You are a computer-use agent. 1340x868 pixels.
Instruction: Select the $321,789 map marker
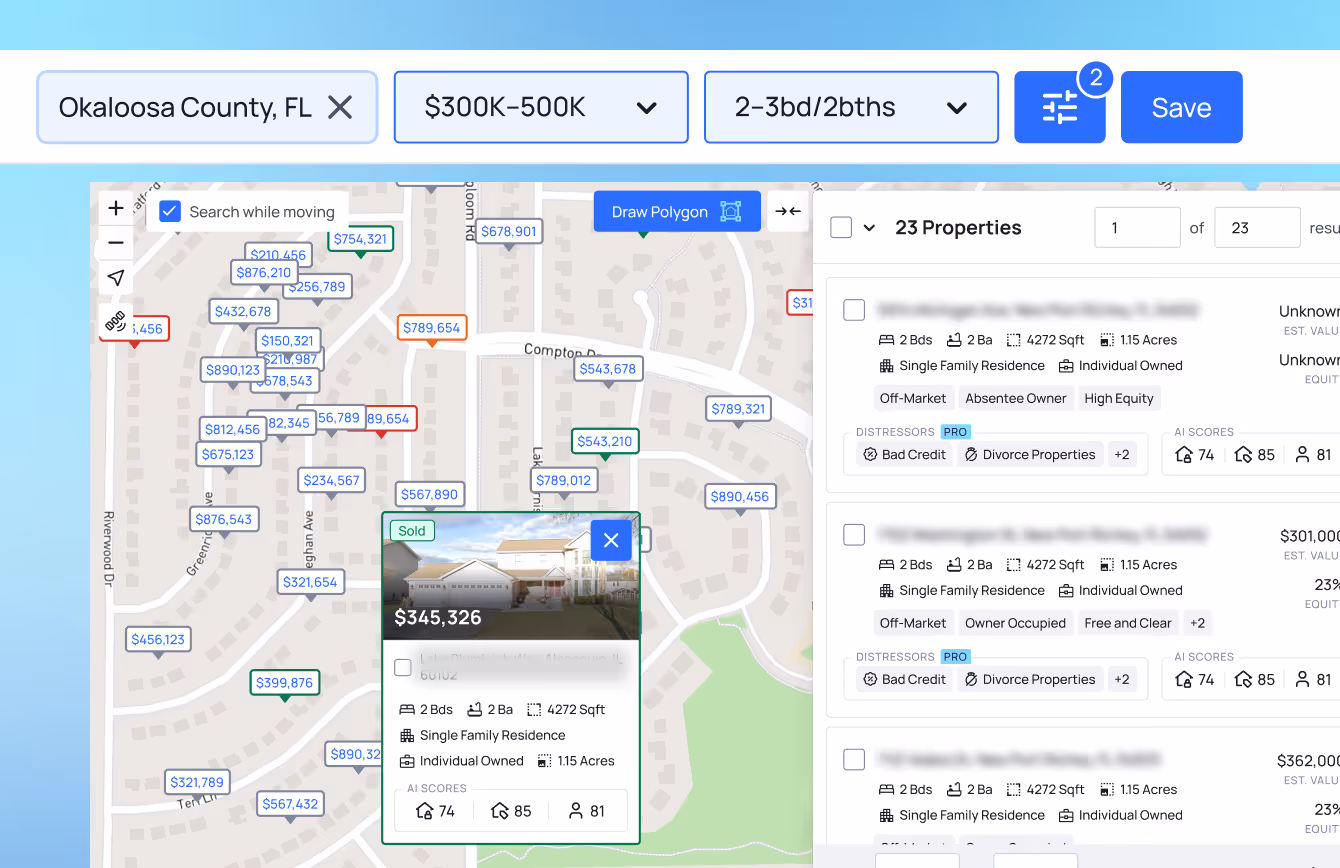(x=197, y=782)
